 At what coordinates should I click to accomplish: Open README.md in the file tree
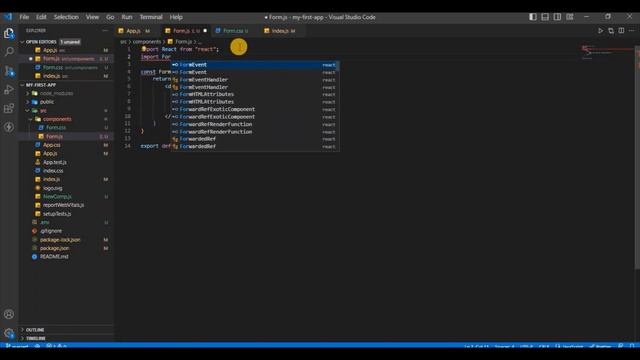[x=54, y=257]
